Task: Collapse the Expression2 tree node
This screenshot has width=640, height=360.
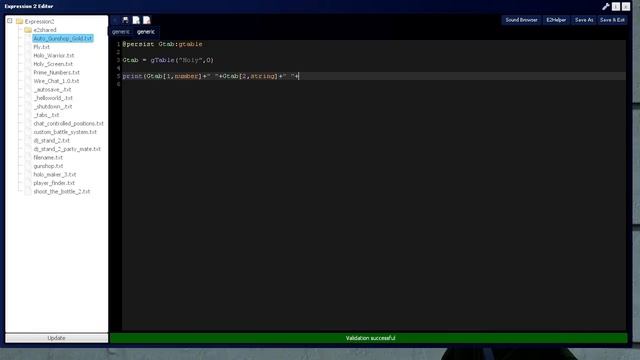Action: (10, 21)
